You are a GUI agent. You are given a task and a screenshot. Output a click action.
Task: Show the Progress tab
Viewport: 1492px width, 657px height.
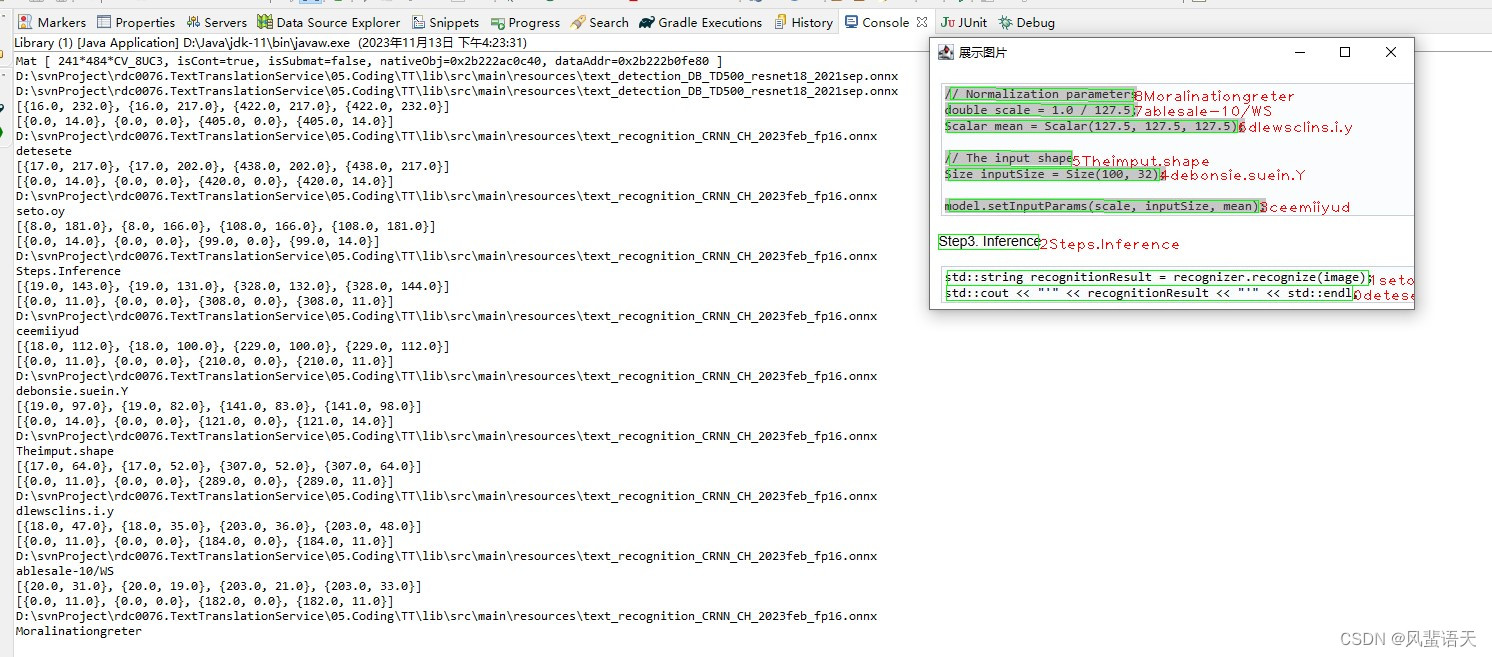point(525,22)
